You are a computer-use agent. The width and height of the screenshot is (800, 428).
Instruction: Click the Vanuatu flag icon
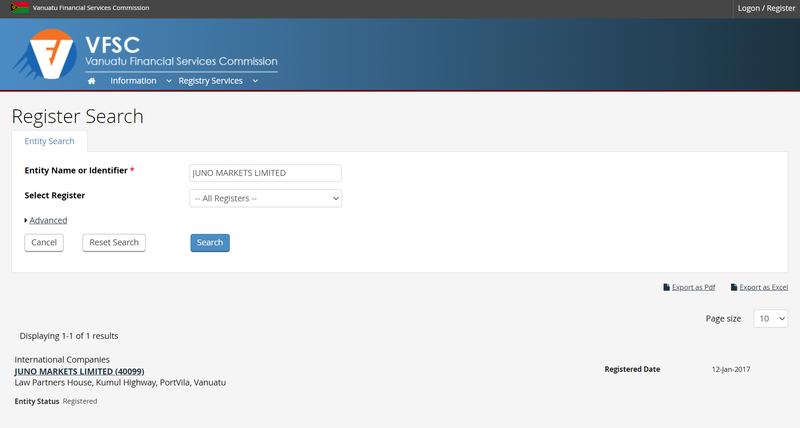(19, 8)
